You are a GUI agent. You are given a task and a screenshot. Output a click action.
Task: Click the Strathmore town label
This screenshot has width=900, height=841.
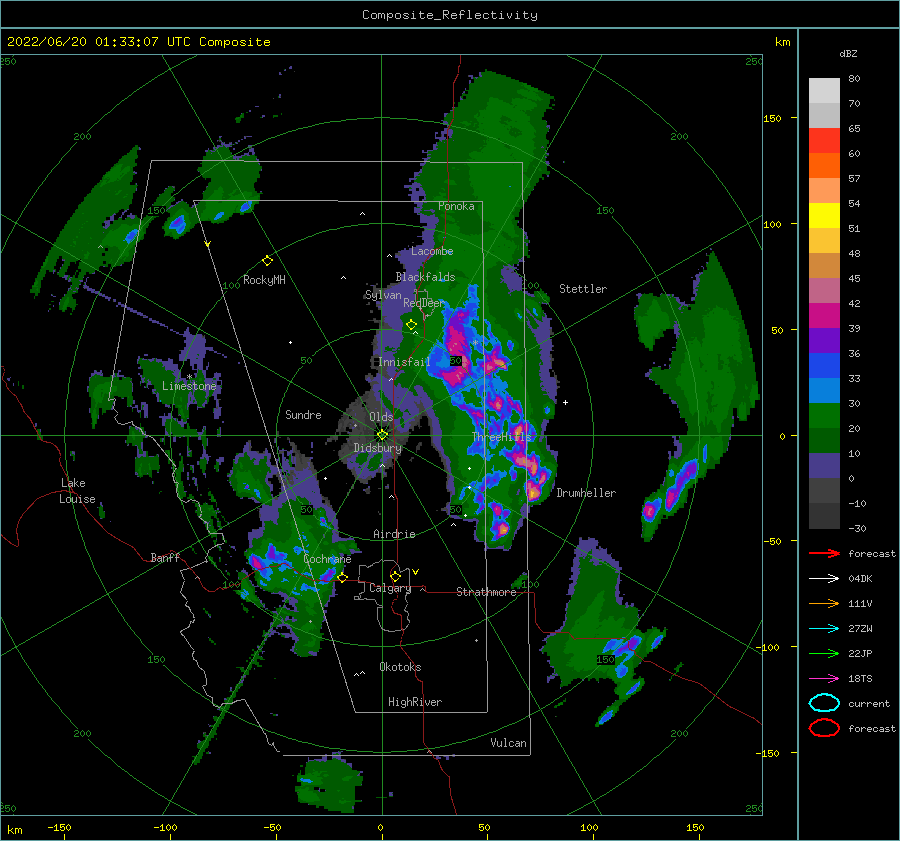(486, 592)
